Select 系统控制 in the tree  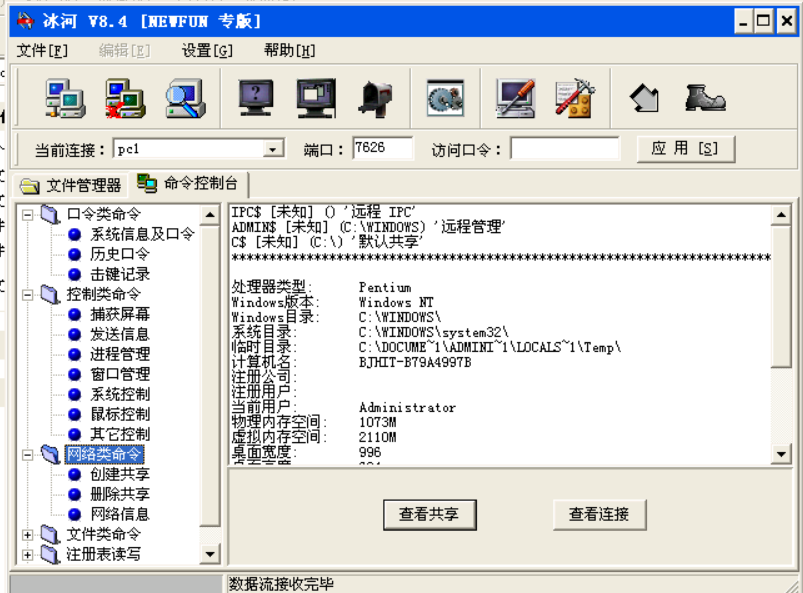(120, 394)
